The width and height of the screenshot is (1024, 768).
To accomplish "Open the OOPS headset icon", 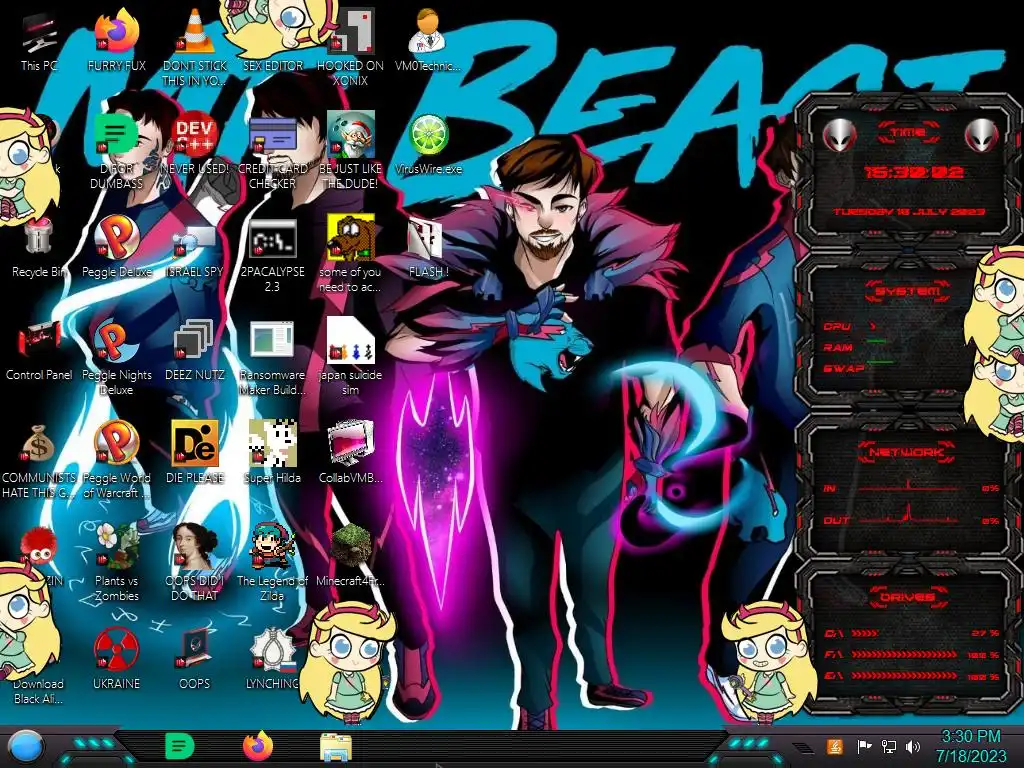I will click(x=195, y=658).
